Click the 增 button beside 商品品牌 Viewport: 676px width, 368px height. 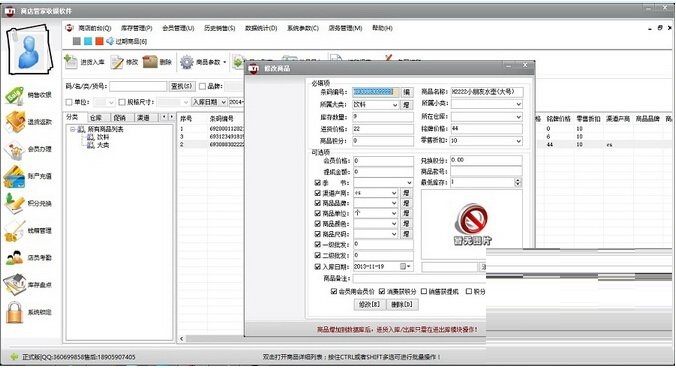[406, 203]
